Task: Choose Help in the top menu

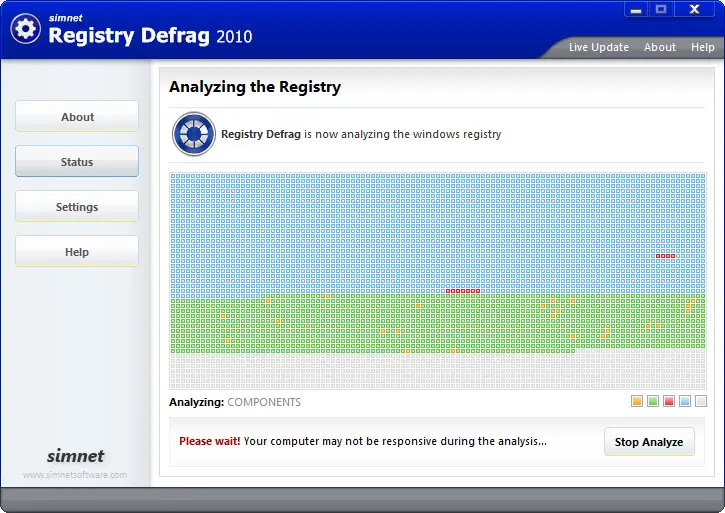Action: (702, 47)
